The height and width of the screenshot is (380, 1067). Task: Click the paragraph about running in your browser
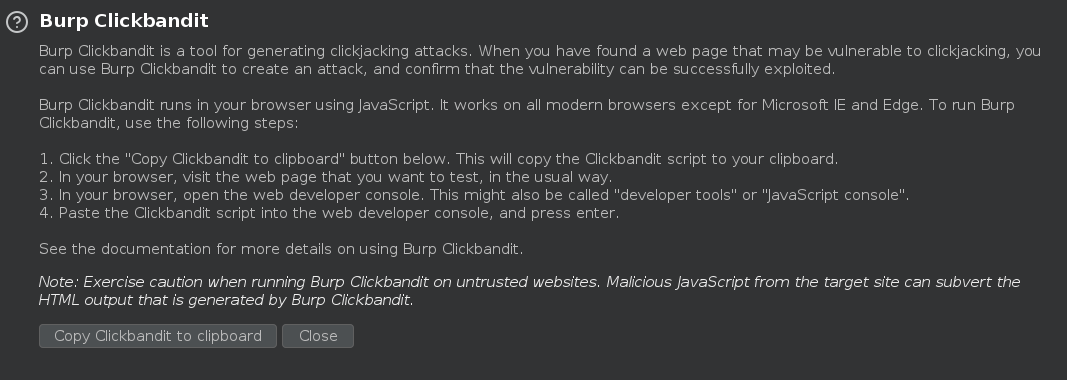[527, 114]
